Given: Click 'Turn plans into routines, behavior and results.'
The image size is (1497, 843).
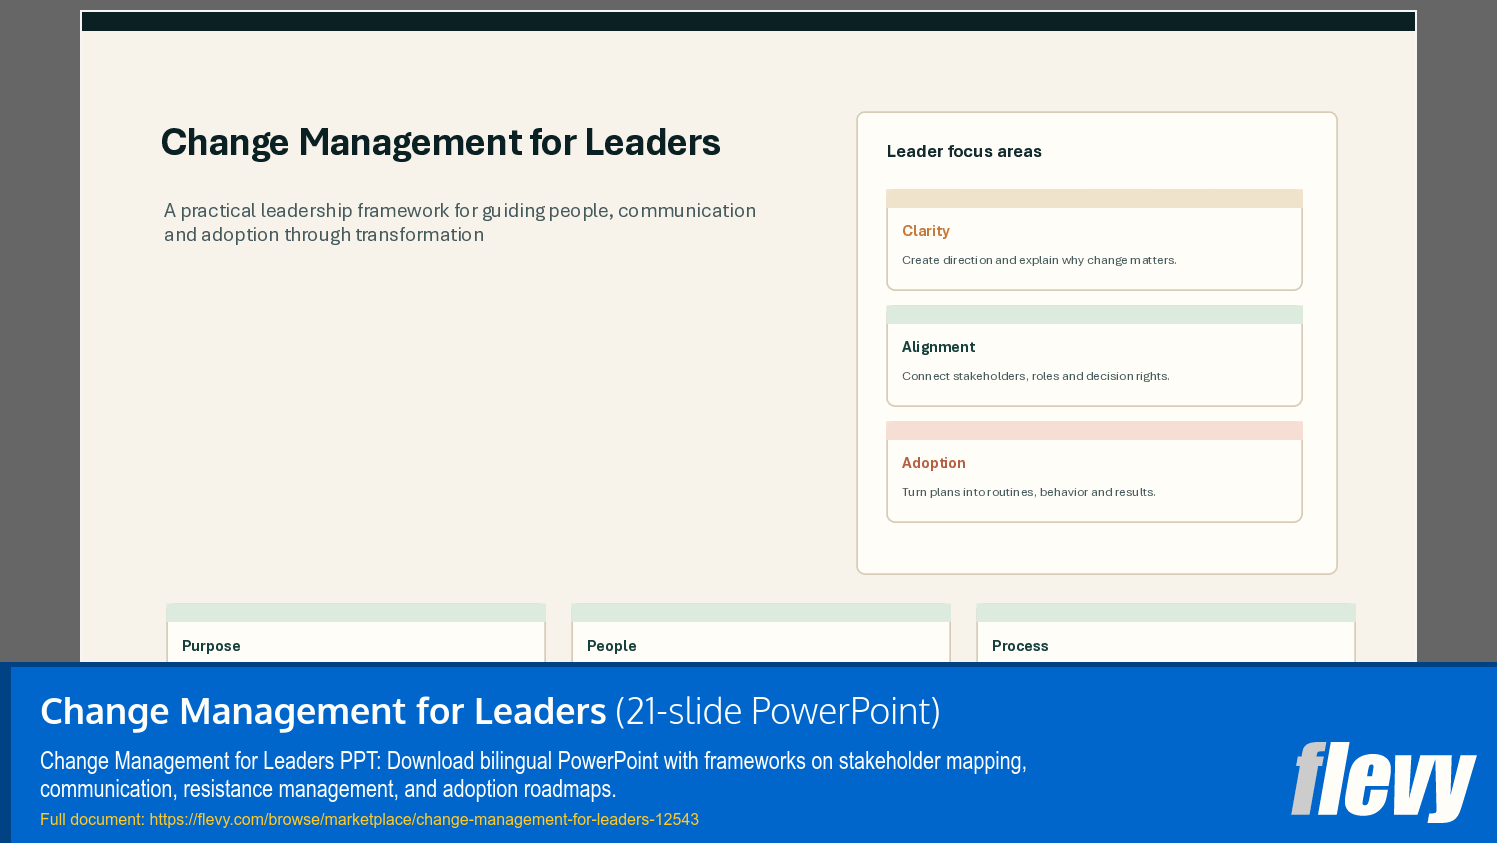Looking at the screenshot, I should click(1028, 492).
